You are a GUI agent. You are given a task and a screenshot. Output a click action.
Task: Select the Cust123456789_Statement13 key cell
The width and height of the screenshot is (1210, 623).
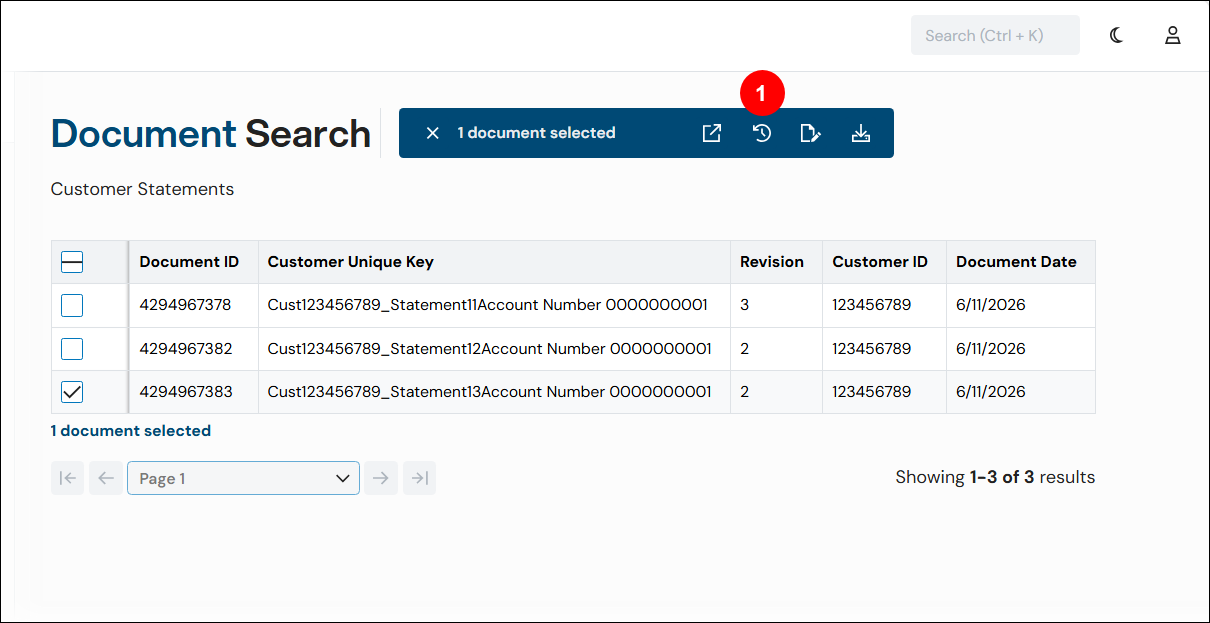coord(494,392)
